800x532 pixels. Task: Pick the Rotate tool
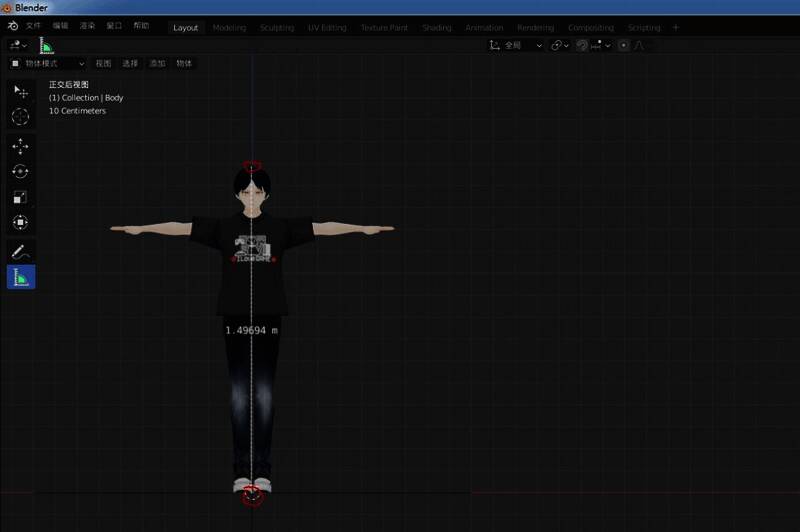tap(20, 171)
